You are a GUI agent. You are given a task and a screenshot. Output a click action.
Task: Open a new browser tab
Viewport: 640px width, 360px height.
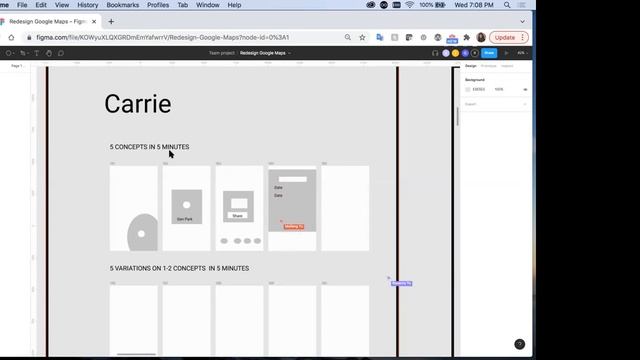point(111,22)
